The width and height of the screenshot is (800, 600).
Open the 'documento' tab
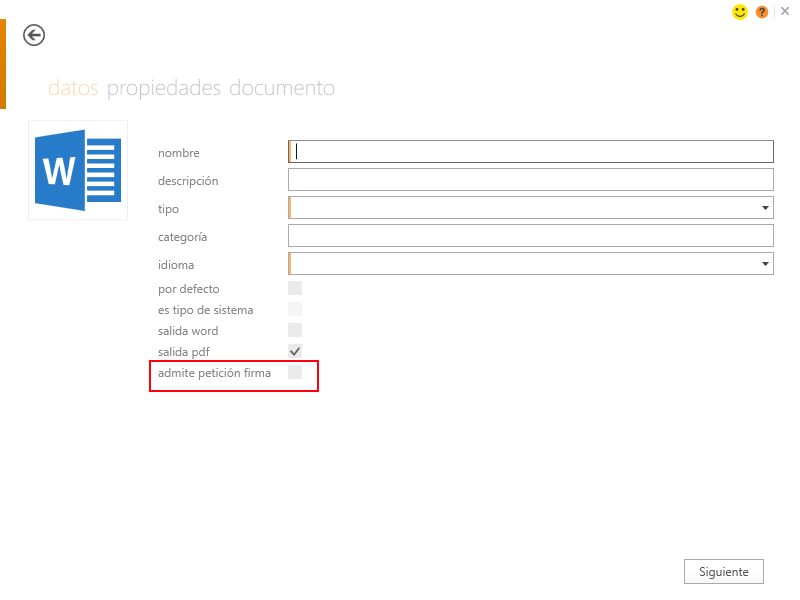point(282,88)
